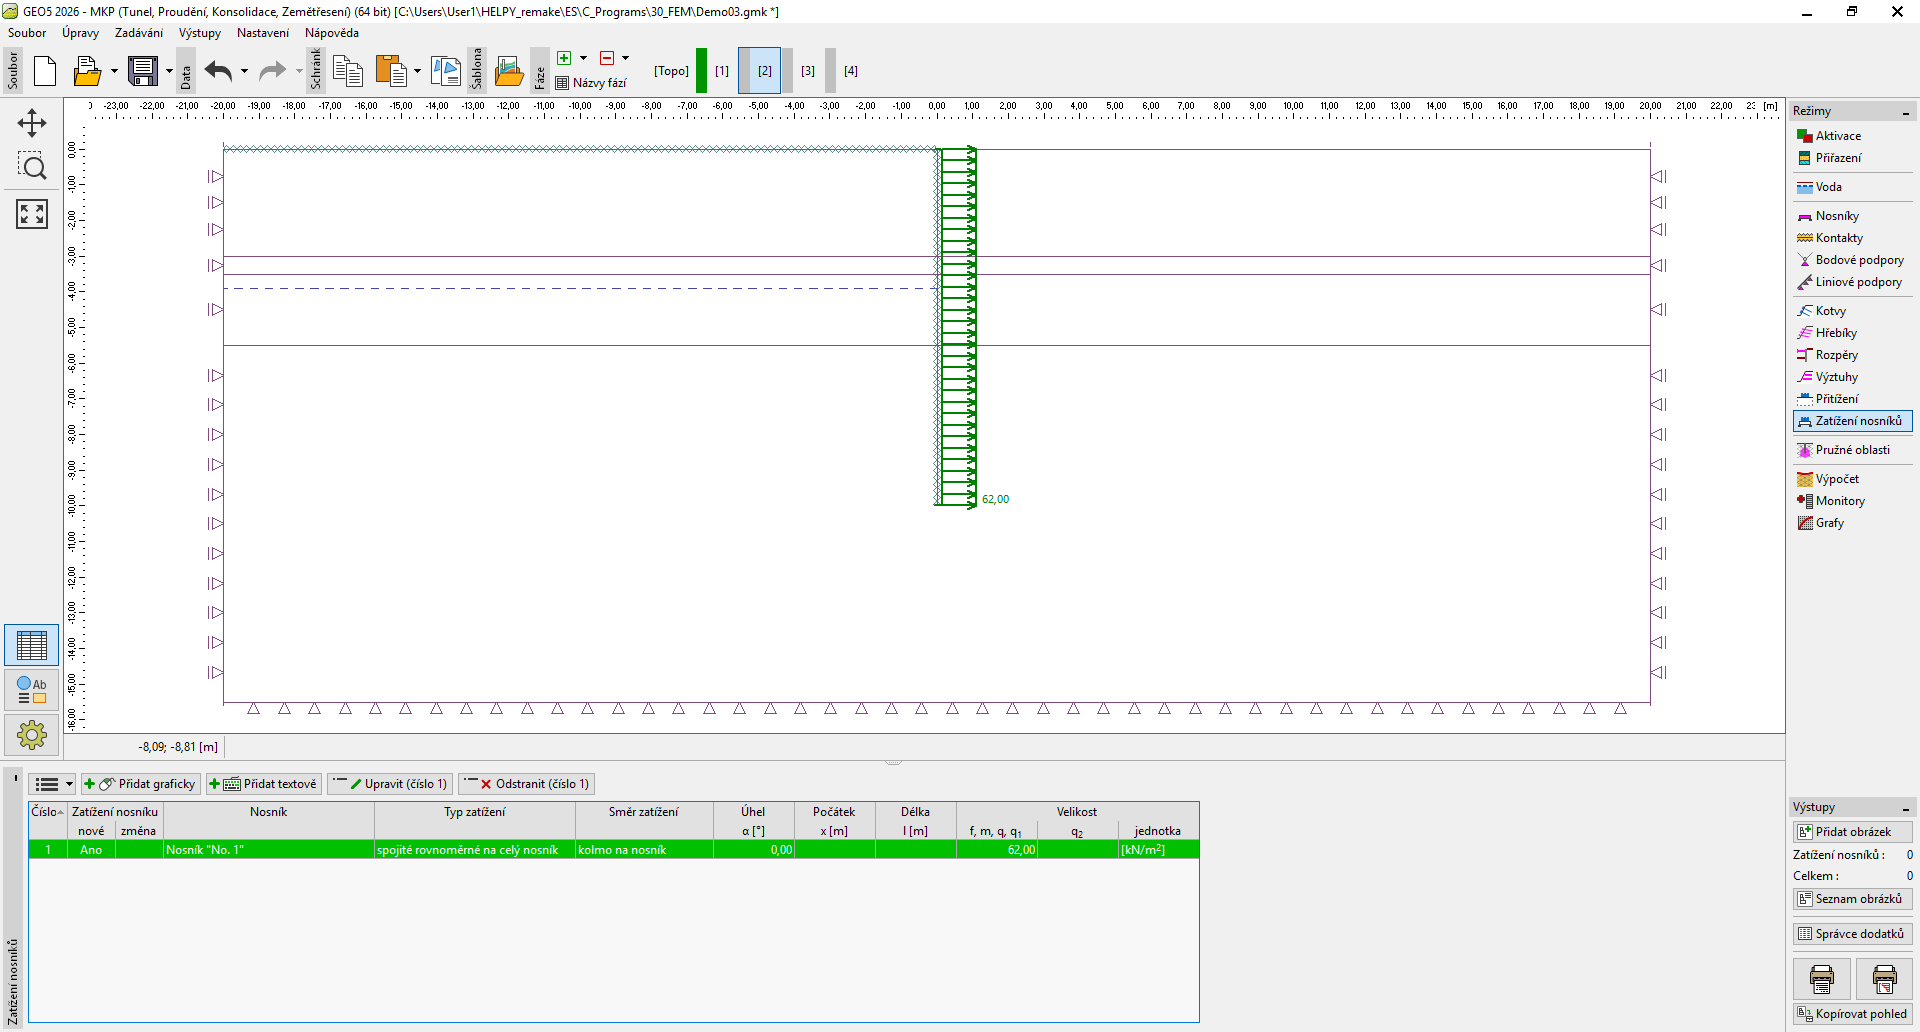This screenshot has height=1032, width=1920.
Task: Toggle the table view panel button
Action: (32, 646)
